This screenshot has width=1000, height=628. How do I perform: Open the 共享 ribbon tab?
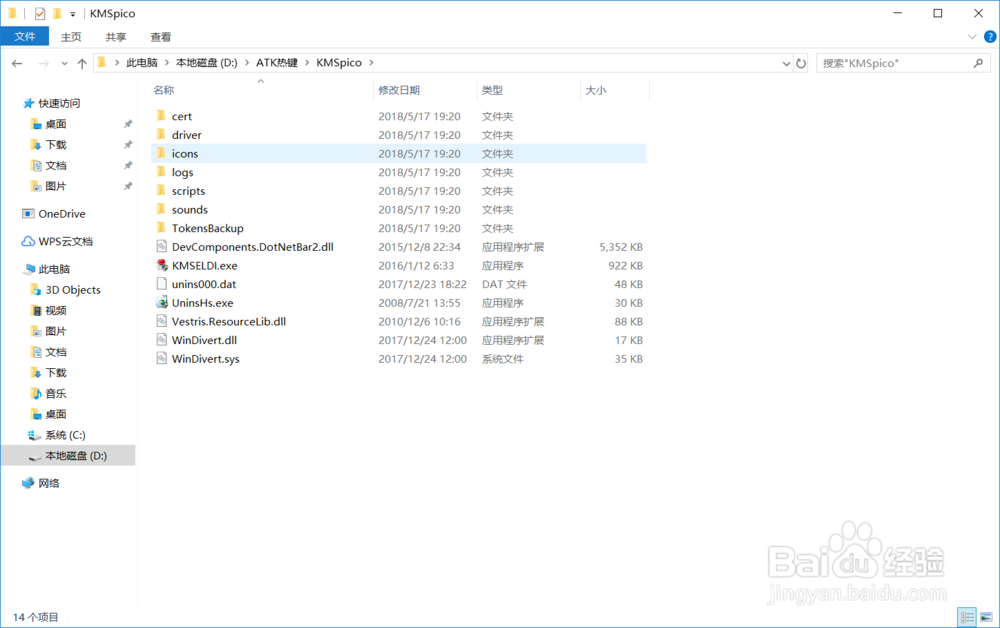[x=115, y=37]
